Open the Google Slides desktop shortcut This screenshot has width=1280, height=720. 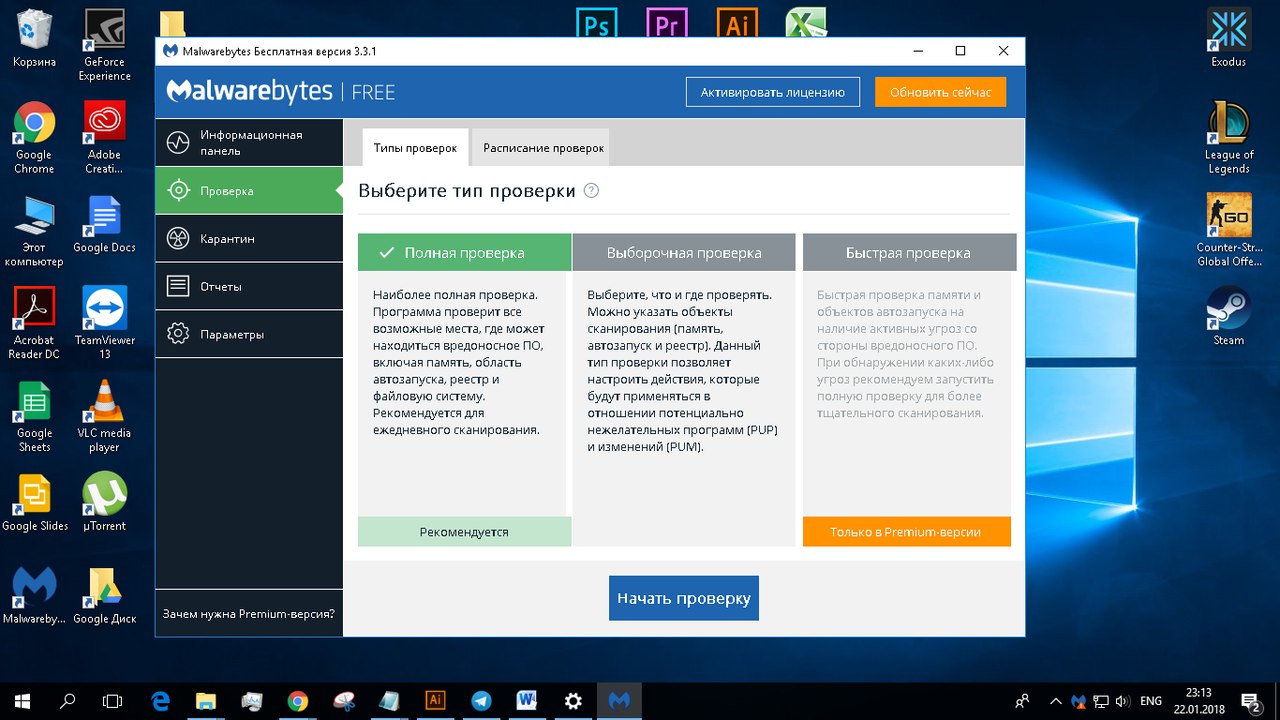click(x=34, y=503)
